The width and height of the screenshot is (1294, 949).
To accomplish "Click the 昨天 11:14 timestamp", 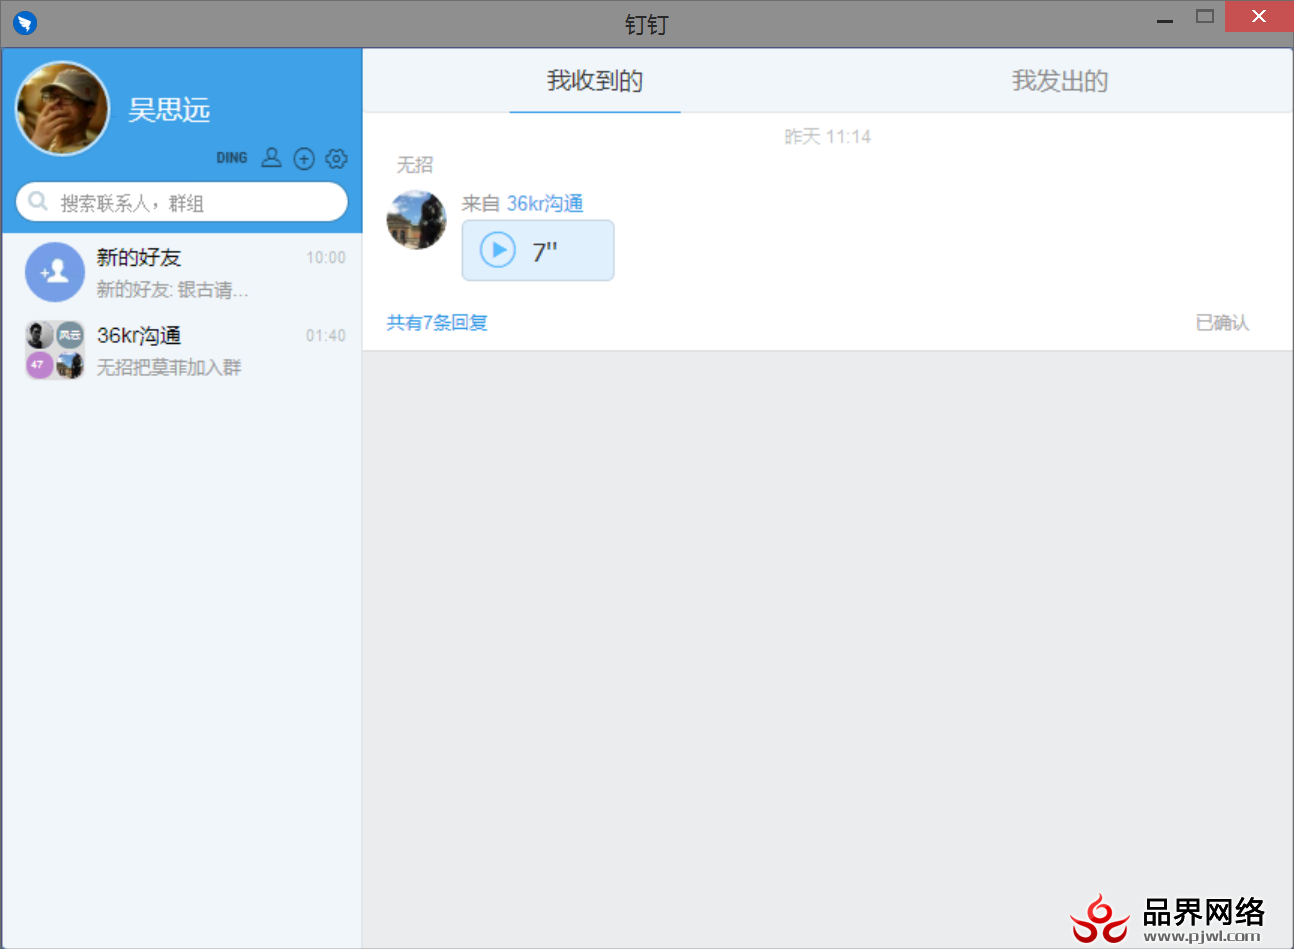I will [827, 137].
